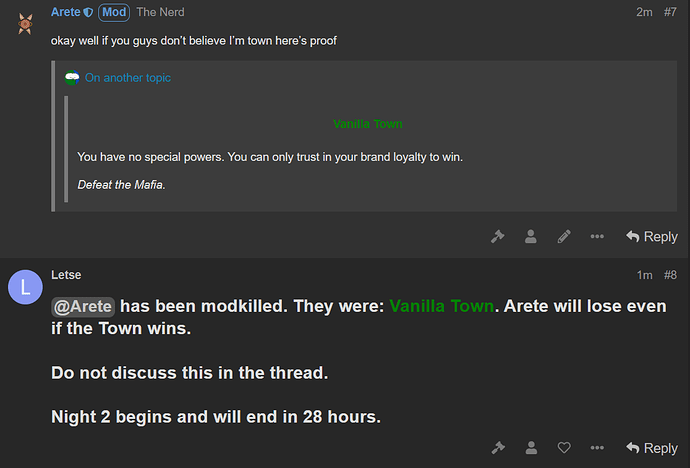The image size is (690, 468).
Task: Click the 1m timestamp on post #8
Action: coord(644,275)
